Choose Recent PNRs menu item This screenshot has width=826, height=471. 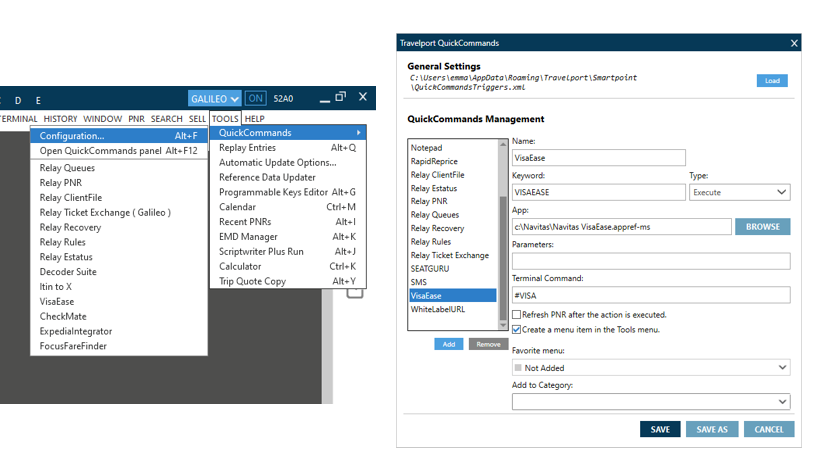pos(288,222)
